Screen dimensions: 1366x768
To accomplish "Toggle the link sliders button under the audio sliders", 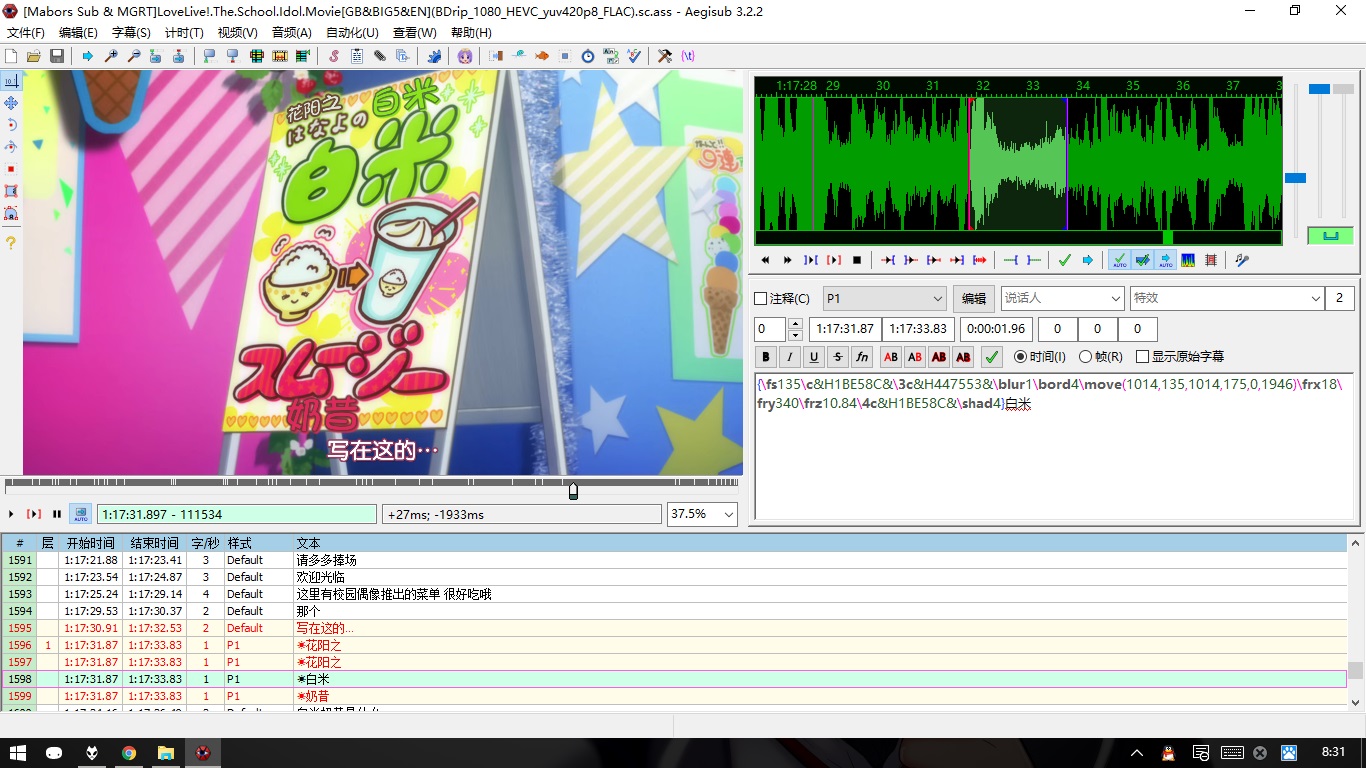I will click(1330, 236).
